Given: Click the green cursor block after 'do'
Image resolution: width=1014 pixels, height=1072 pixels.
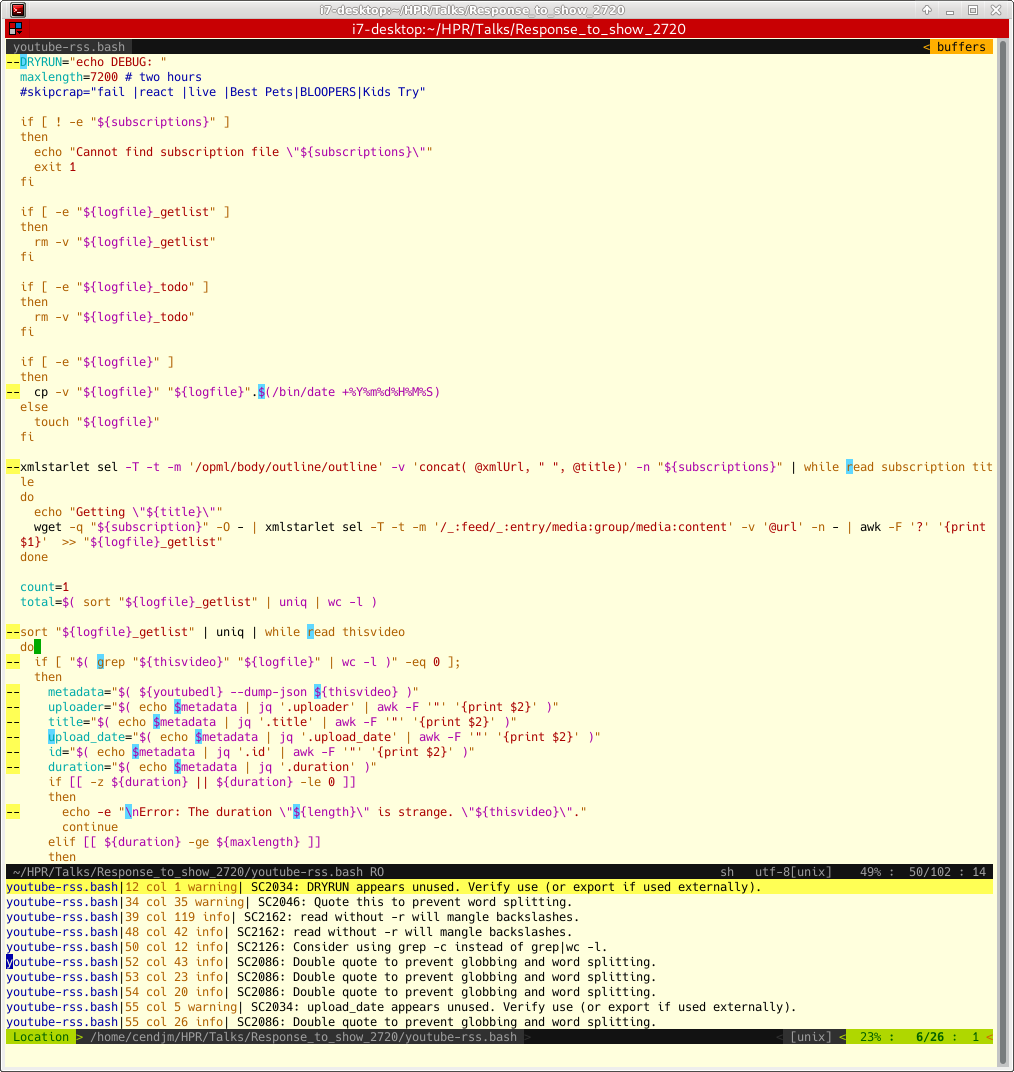Looking at the screenshot, I should pos(37,647).
